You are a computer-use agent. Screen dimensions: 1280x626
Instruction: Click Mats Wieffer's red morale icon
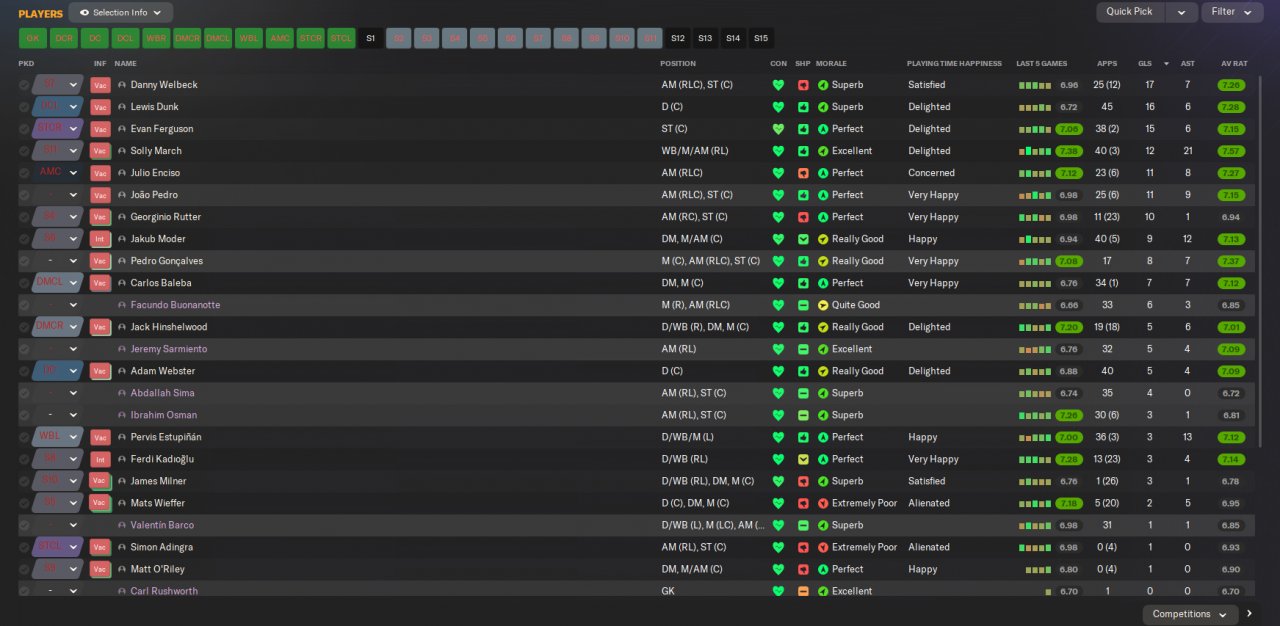[823, 503]
